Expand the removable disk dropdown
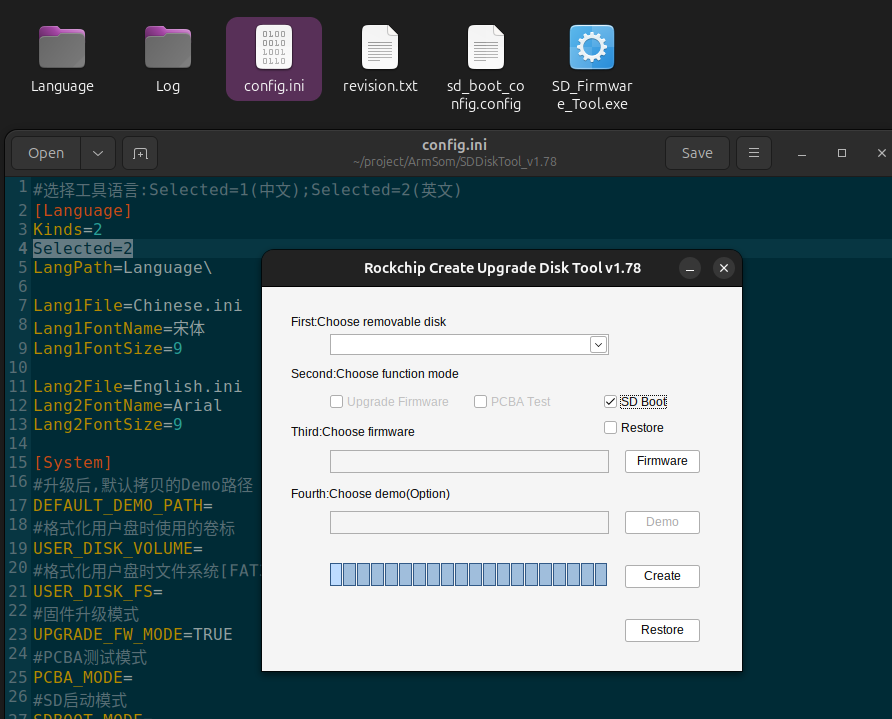This screenshot has height=719, width=892. 598,345
